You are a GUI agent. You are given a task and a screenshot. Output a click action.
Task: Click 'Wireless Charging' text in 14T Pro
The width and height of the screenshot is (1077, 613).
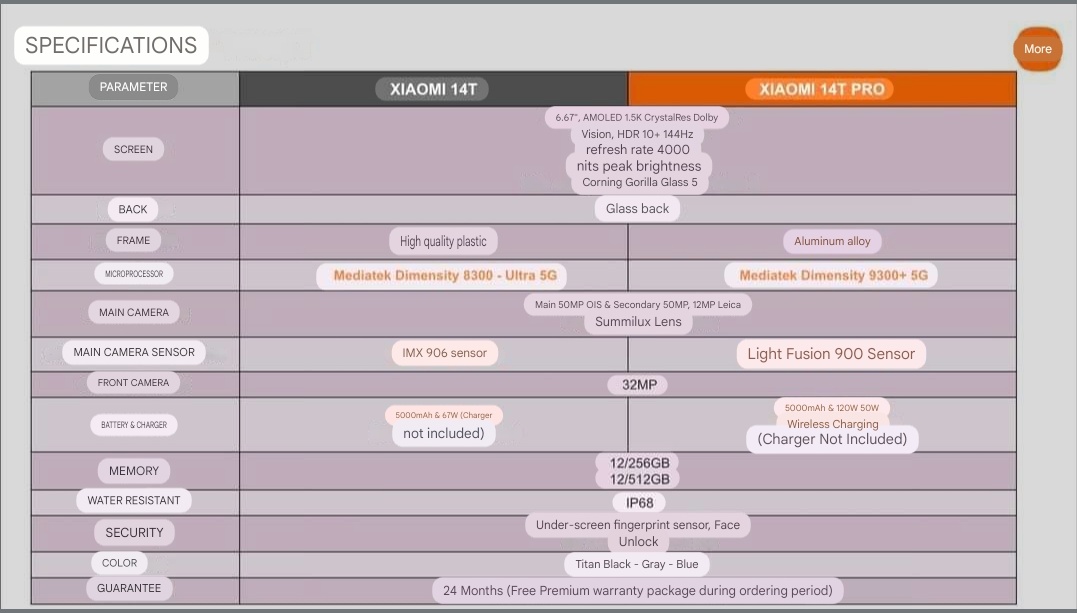tap(832, 424)
